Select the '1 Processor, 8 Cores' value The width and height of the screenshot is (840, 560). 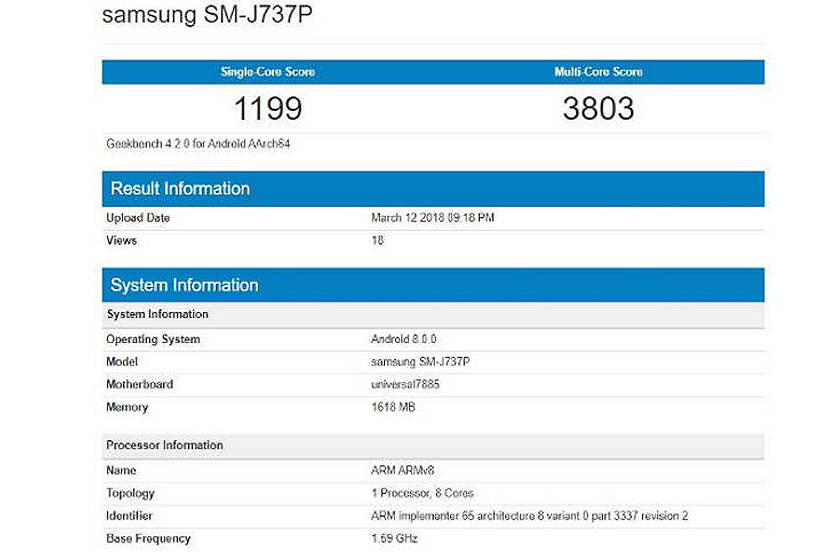tap(422, 493)
